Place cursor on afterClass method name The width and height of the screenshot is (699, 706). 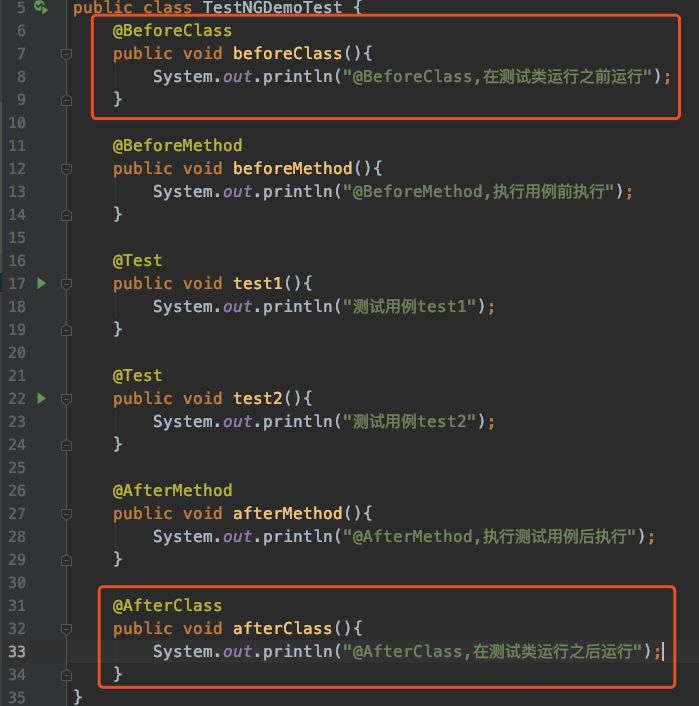click(x=282, y=629)
